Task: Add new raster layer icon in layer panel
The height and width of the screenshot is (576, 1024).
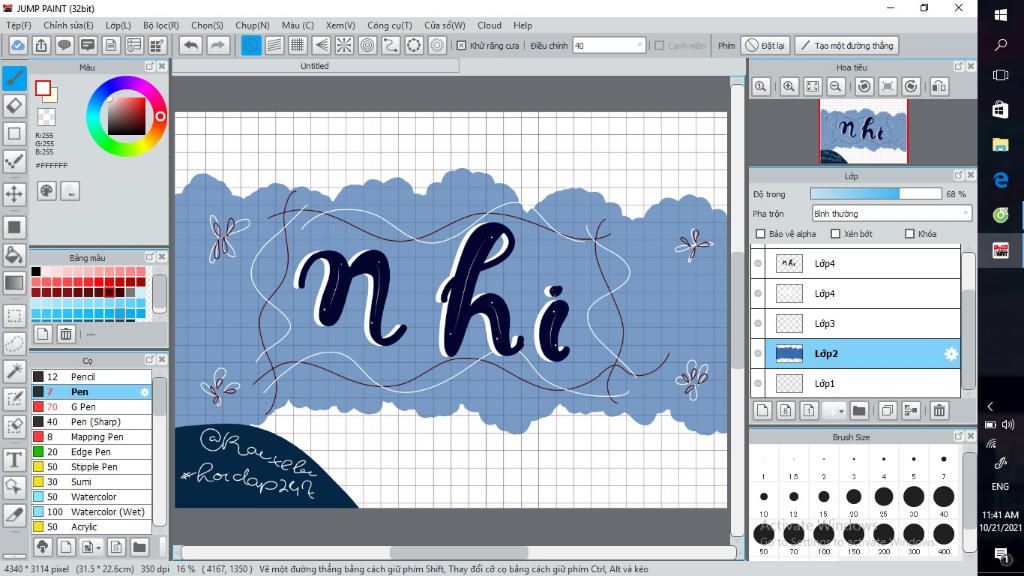Action: click(762, 411)
